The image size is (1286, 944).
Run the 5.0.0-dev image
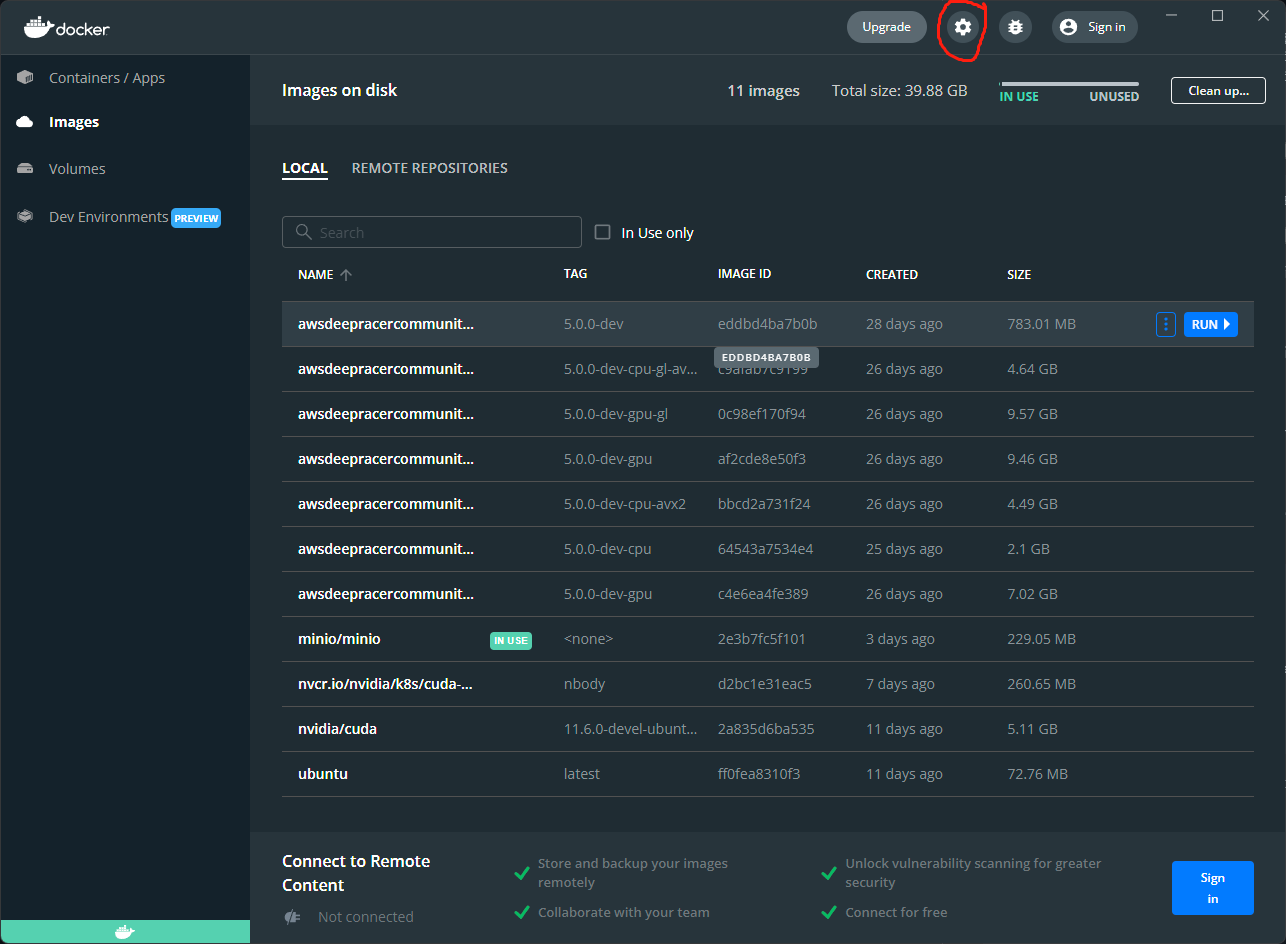tap(1211, 324)
